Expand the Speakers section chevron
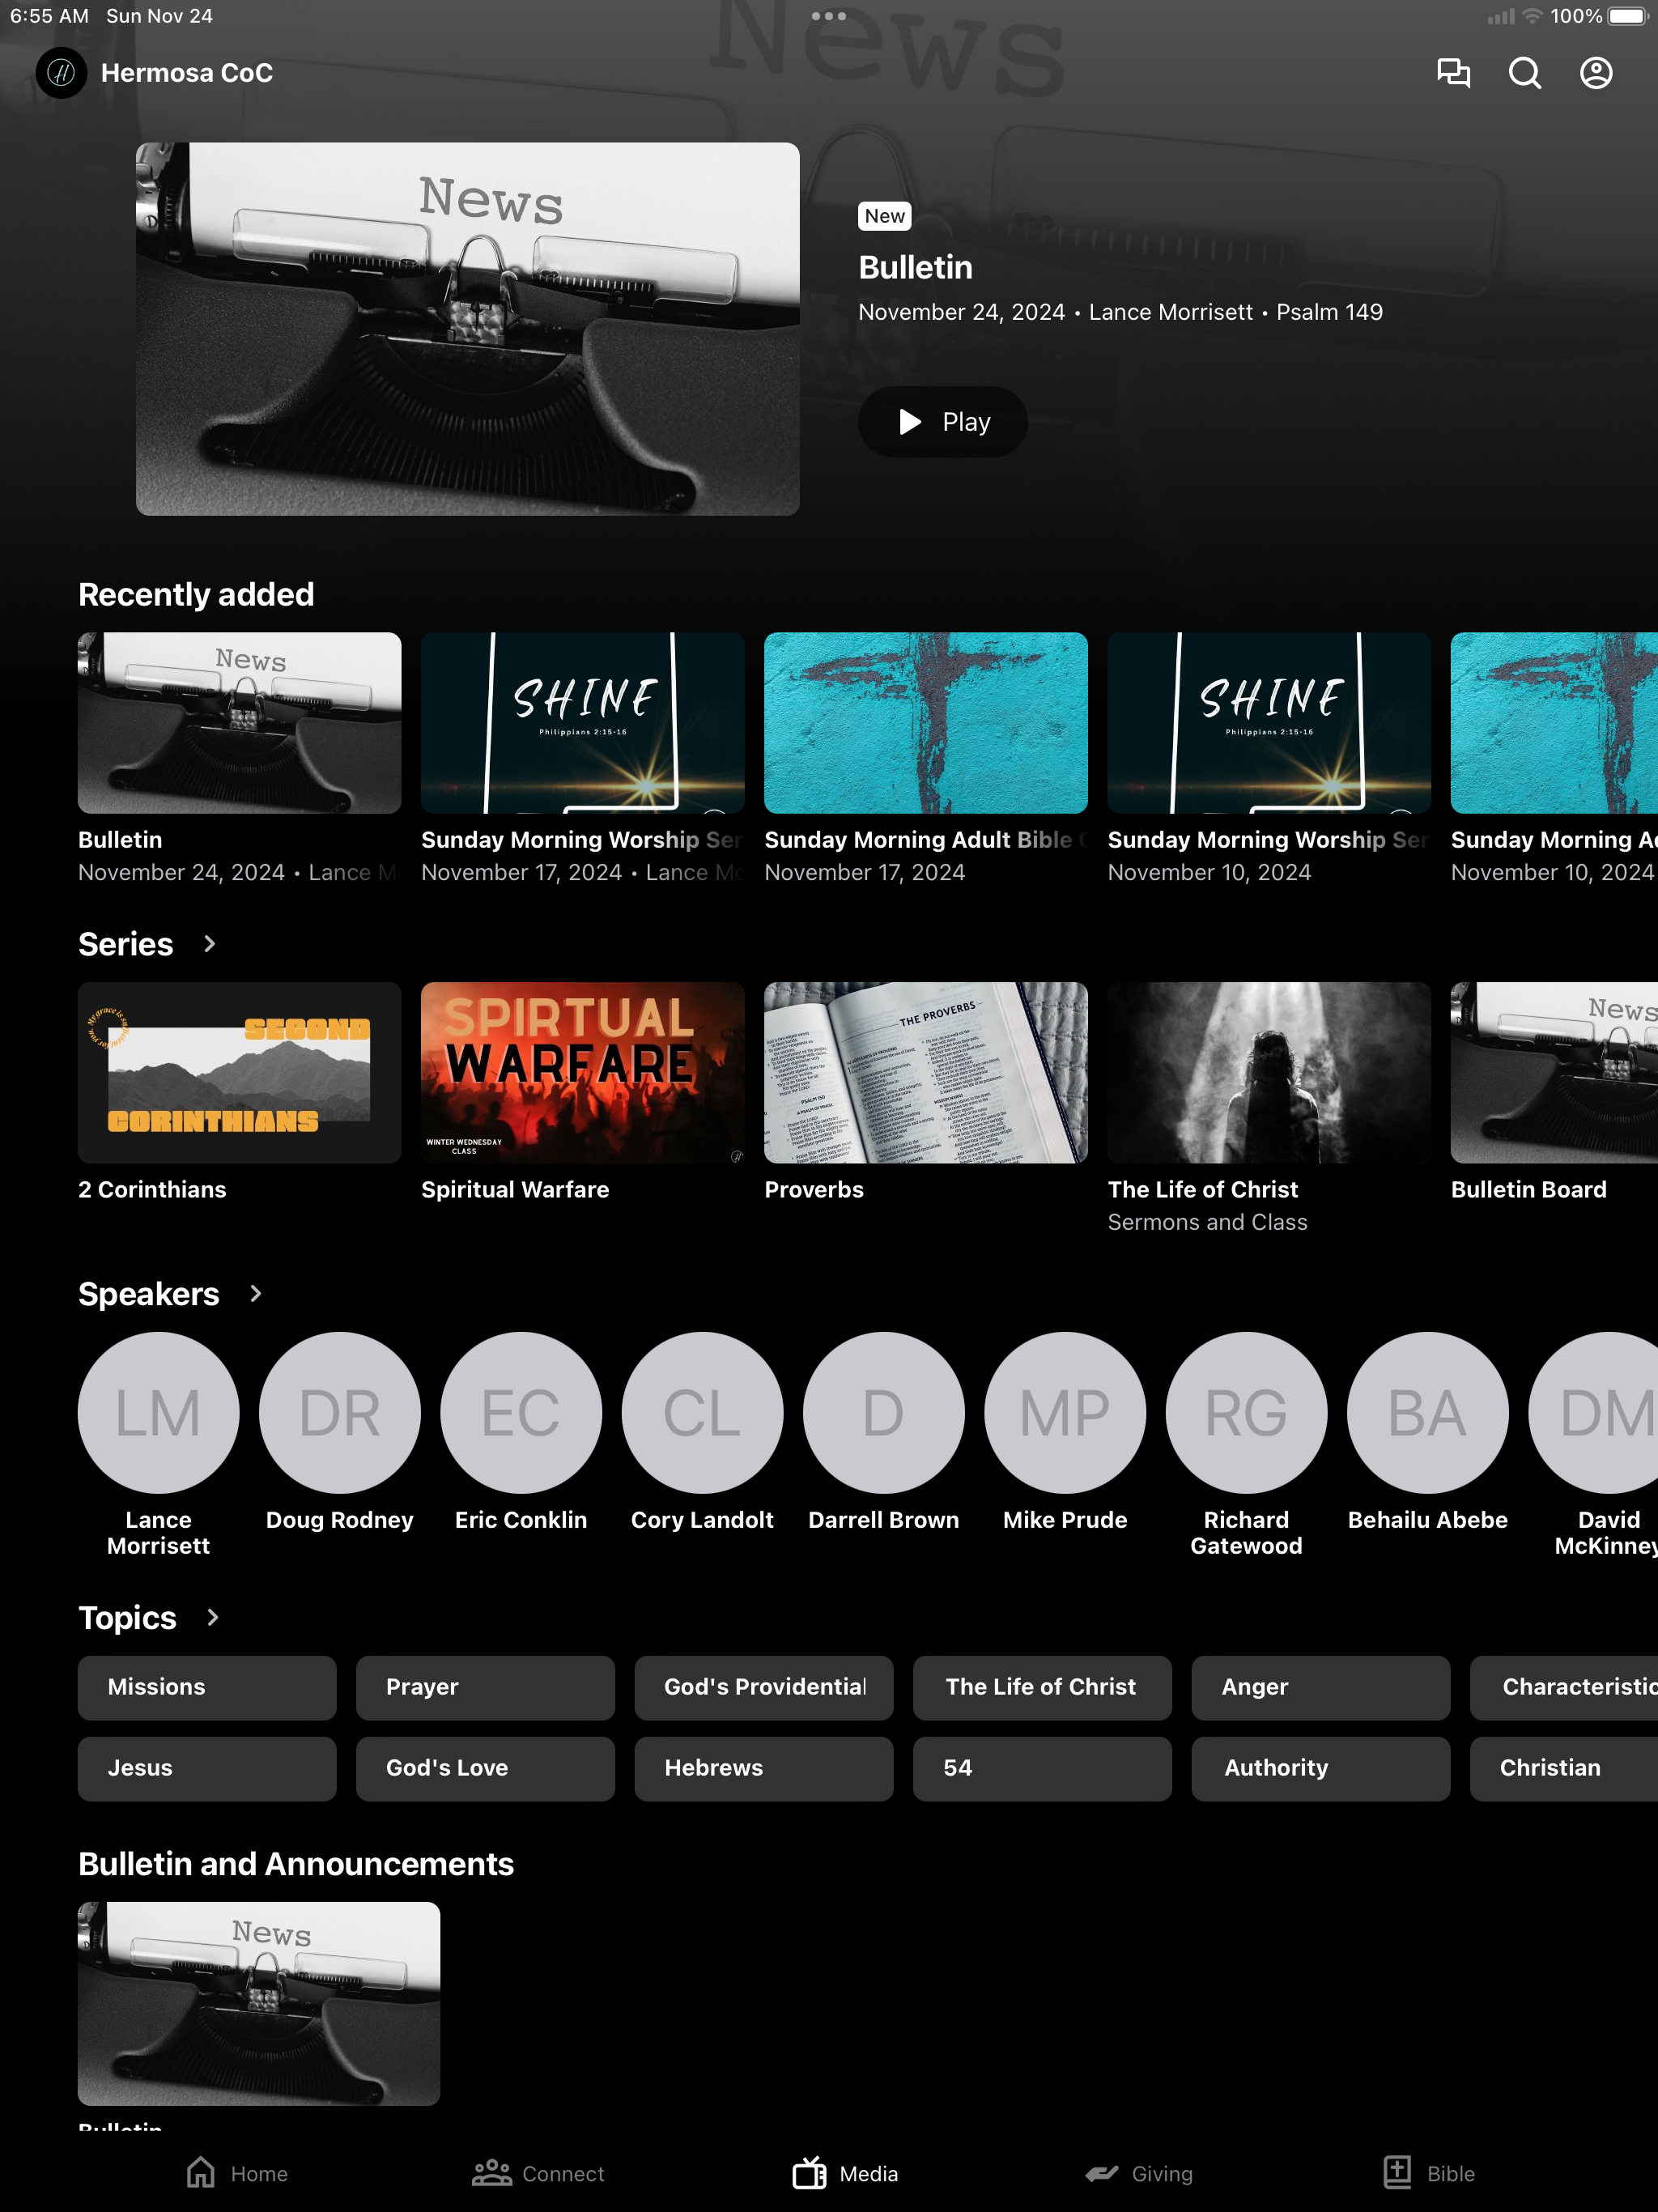This screenshot has height=2212, width=1658. [255, 1294]
